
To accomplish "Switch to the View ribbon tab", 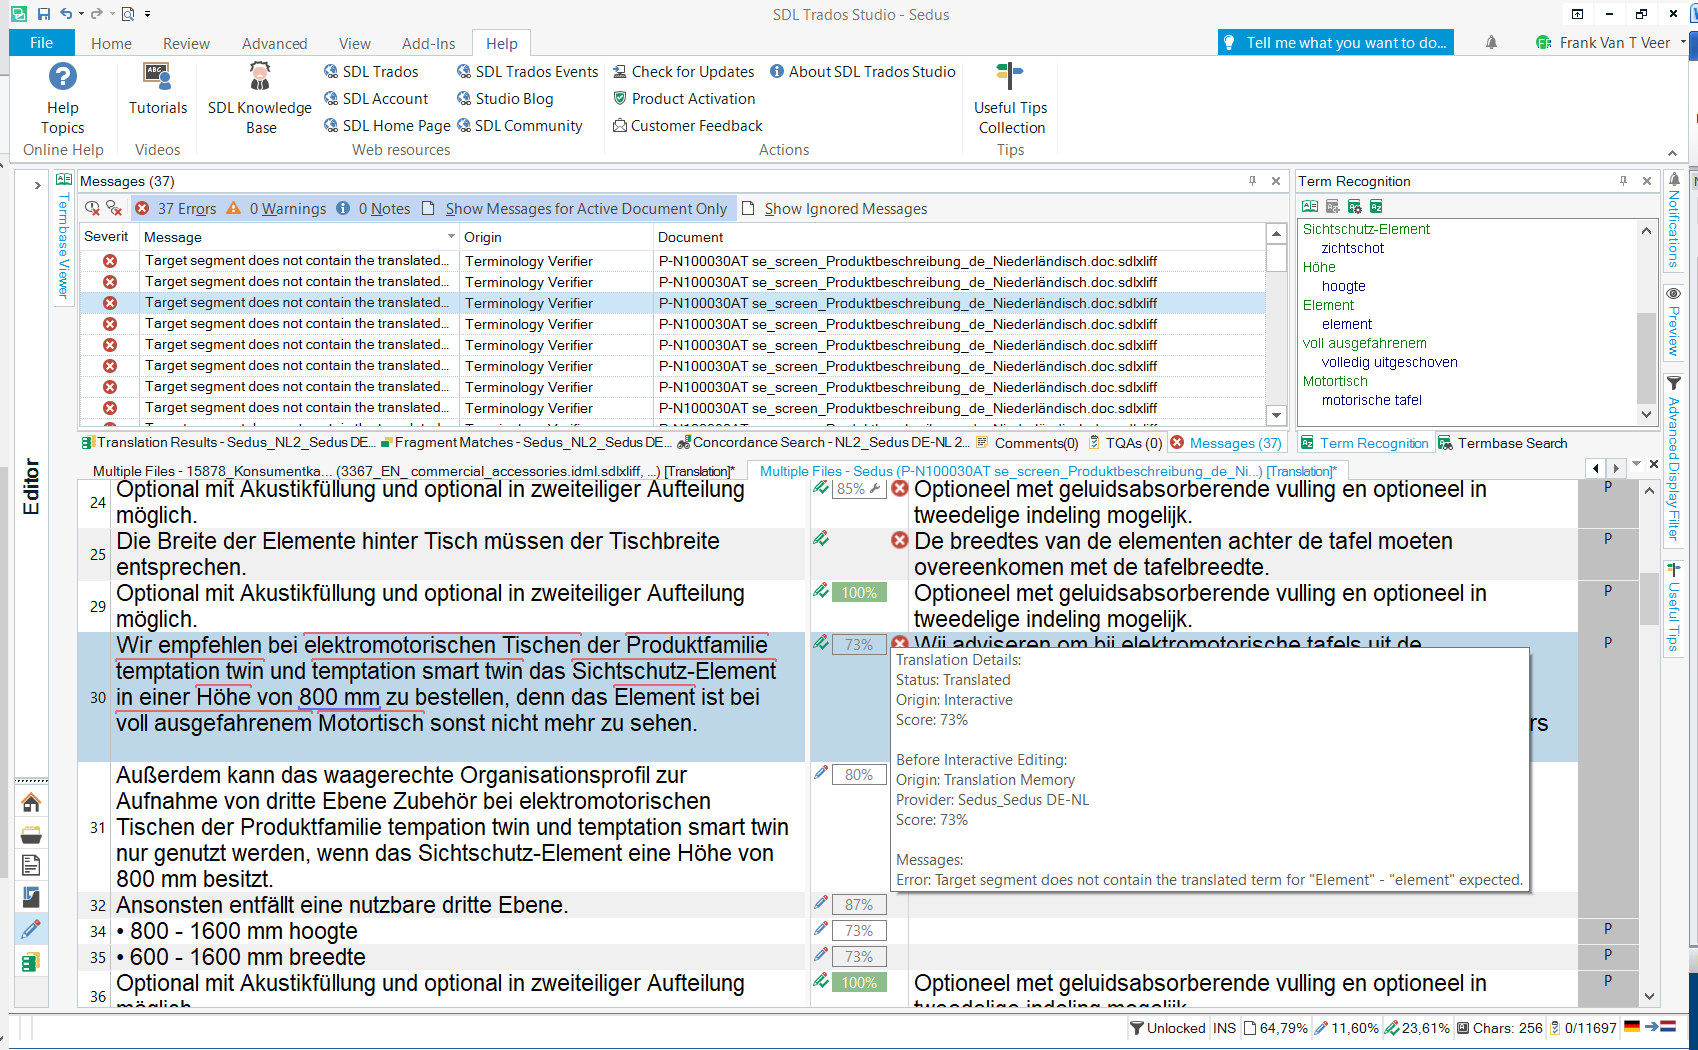I will pos(354,44).
